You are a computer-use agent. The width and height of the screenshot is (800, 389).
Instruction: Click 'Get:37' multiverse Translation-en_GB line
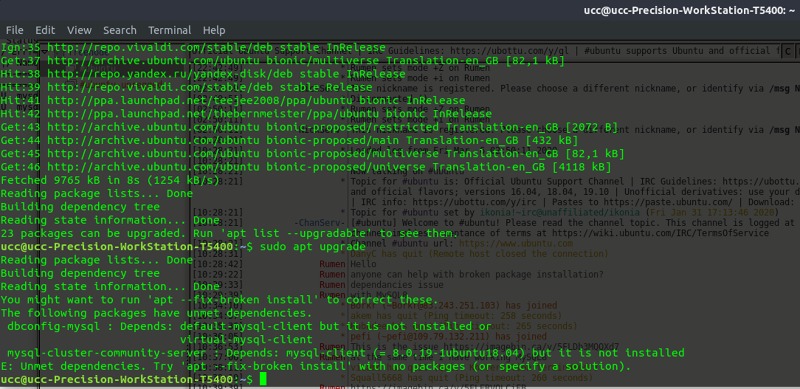[x=283, y=61]
